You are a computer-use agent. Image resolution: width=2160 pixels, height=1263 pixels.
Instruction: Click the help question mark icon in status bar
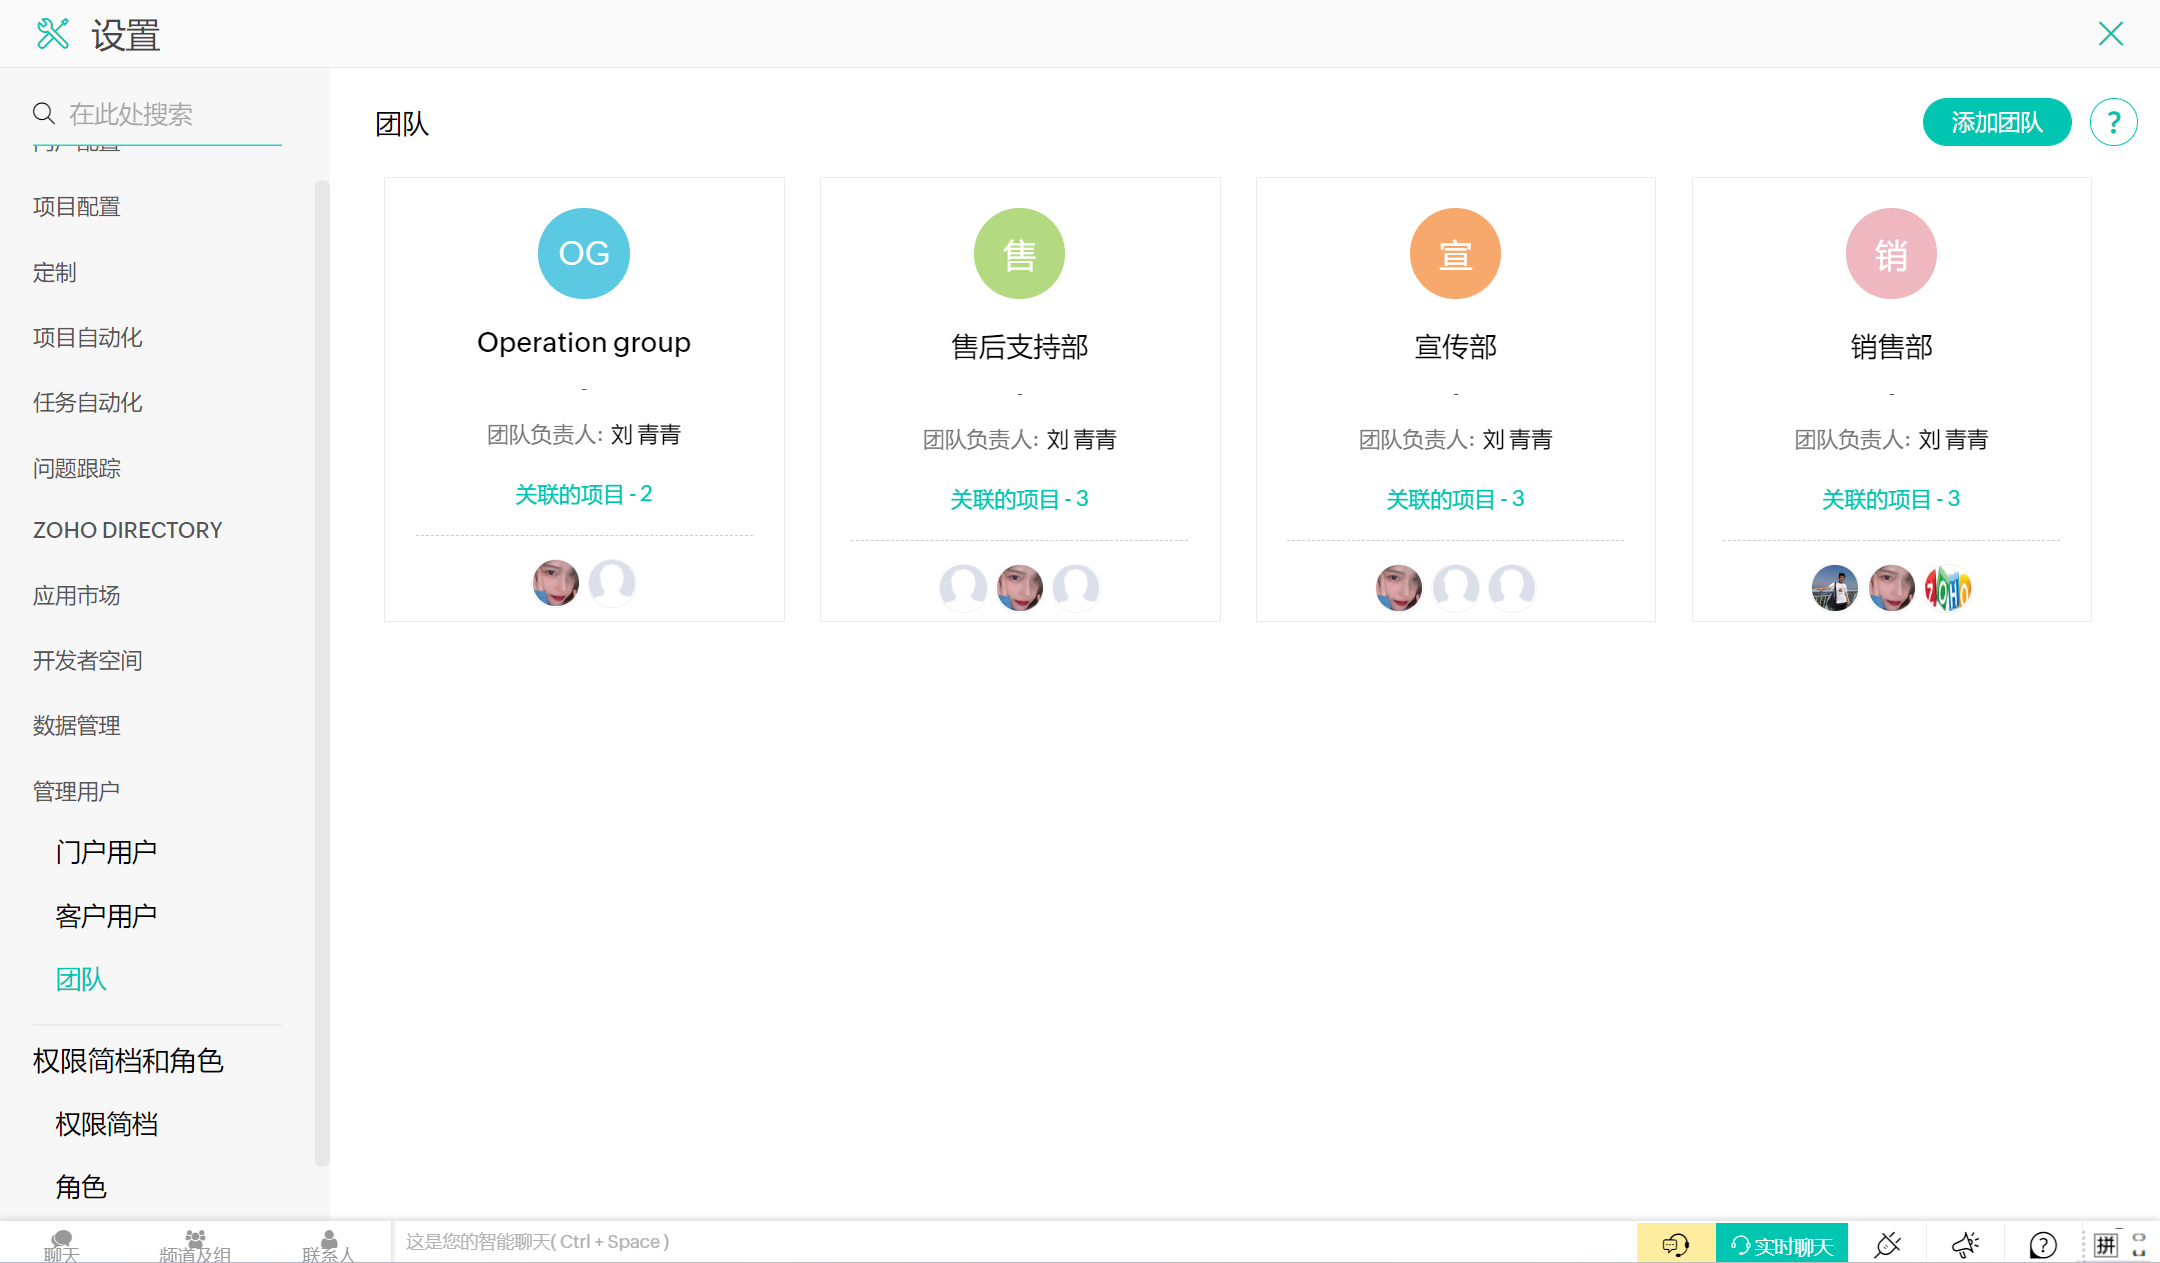[x=2042, y=1244]
